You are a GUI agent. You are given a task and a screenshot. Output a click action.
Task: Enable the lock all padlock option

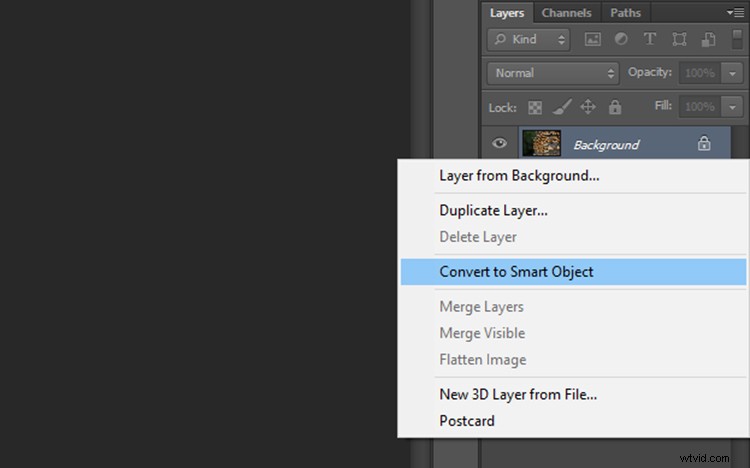click(615, 107)
